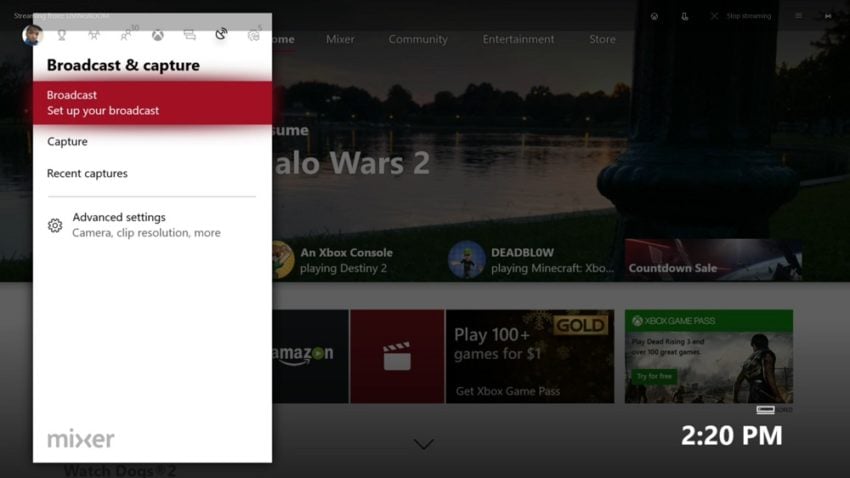850x478 pixels.
Task: Click Stop streaming button
Action: (x=741, y=16)
